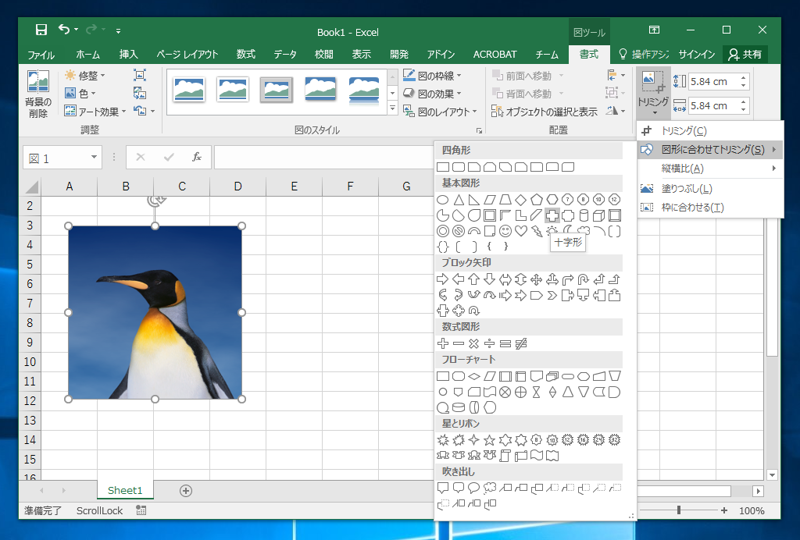
Task: Click the 背景の削除 (remove background) icon
Action: [37, 93]
